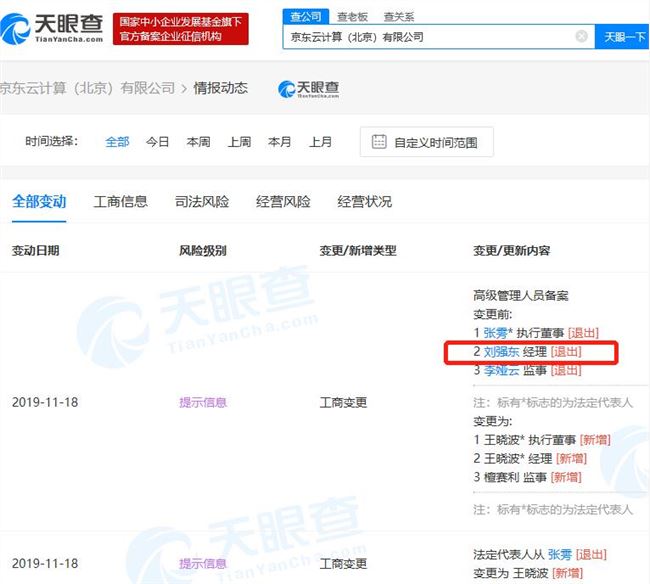Open the 张秀 executive director link
This screenshot has height=584, width=650.
(495, 333)
